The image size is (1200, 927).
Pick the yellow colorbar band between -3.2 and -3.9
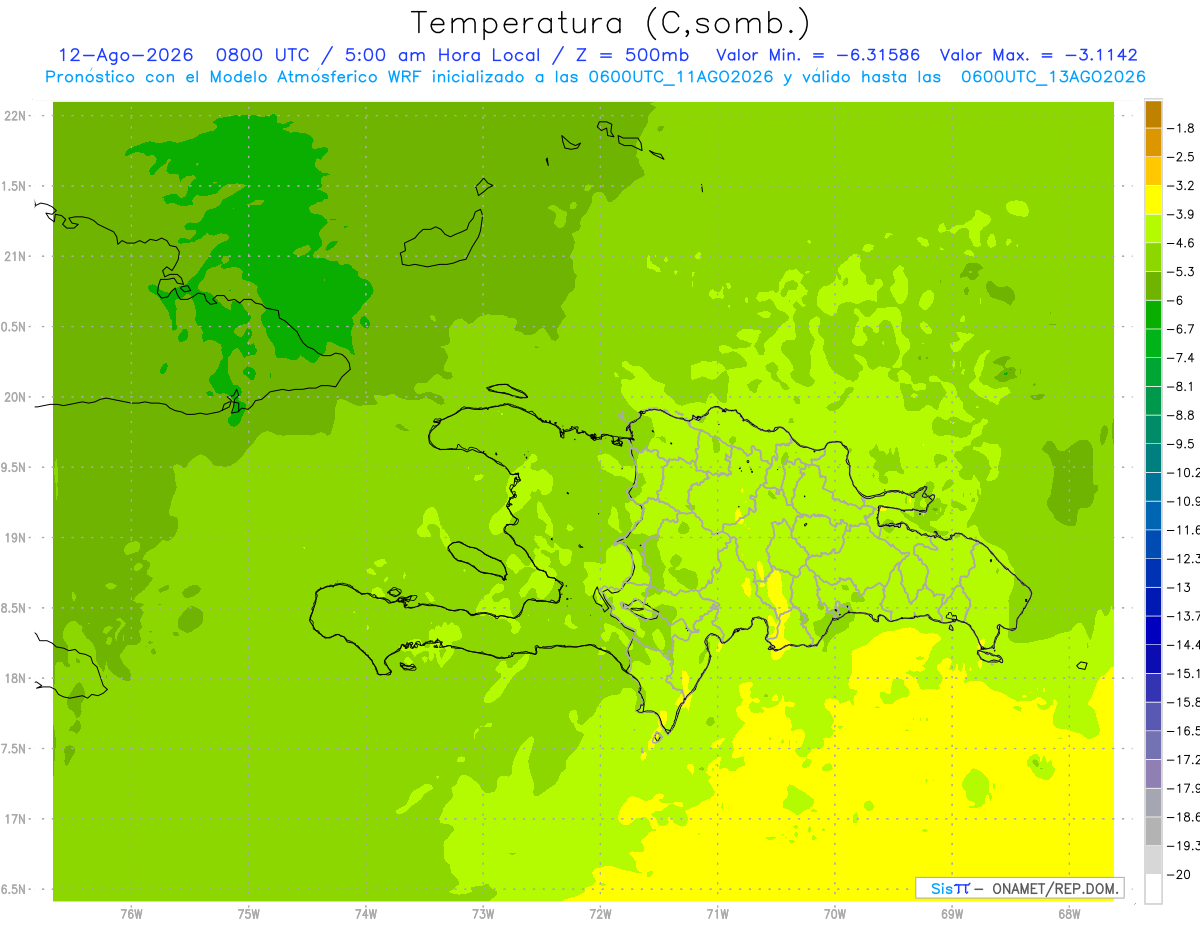1153,200
